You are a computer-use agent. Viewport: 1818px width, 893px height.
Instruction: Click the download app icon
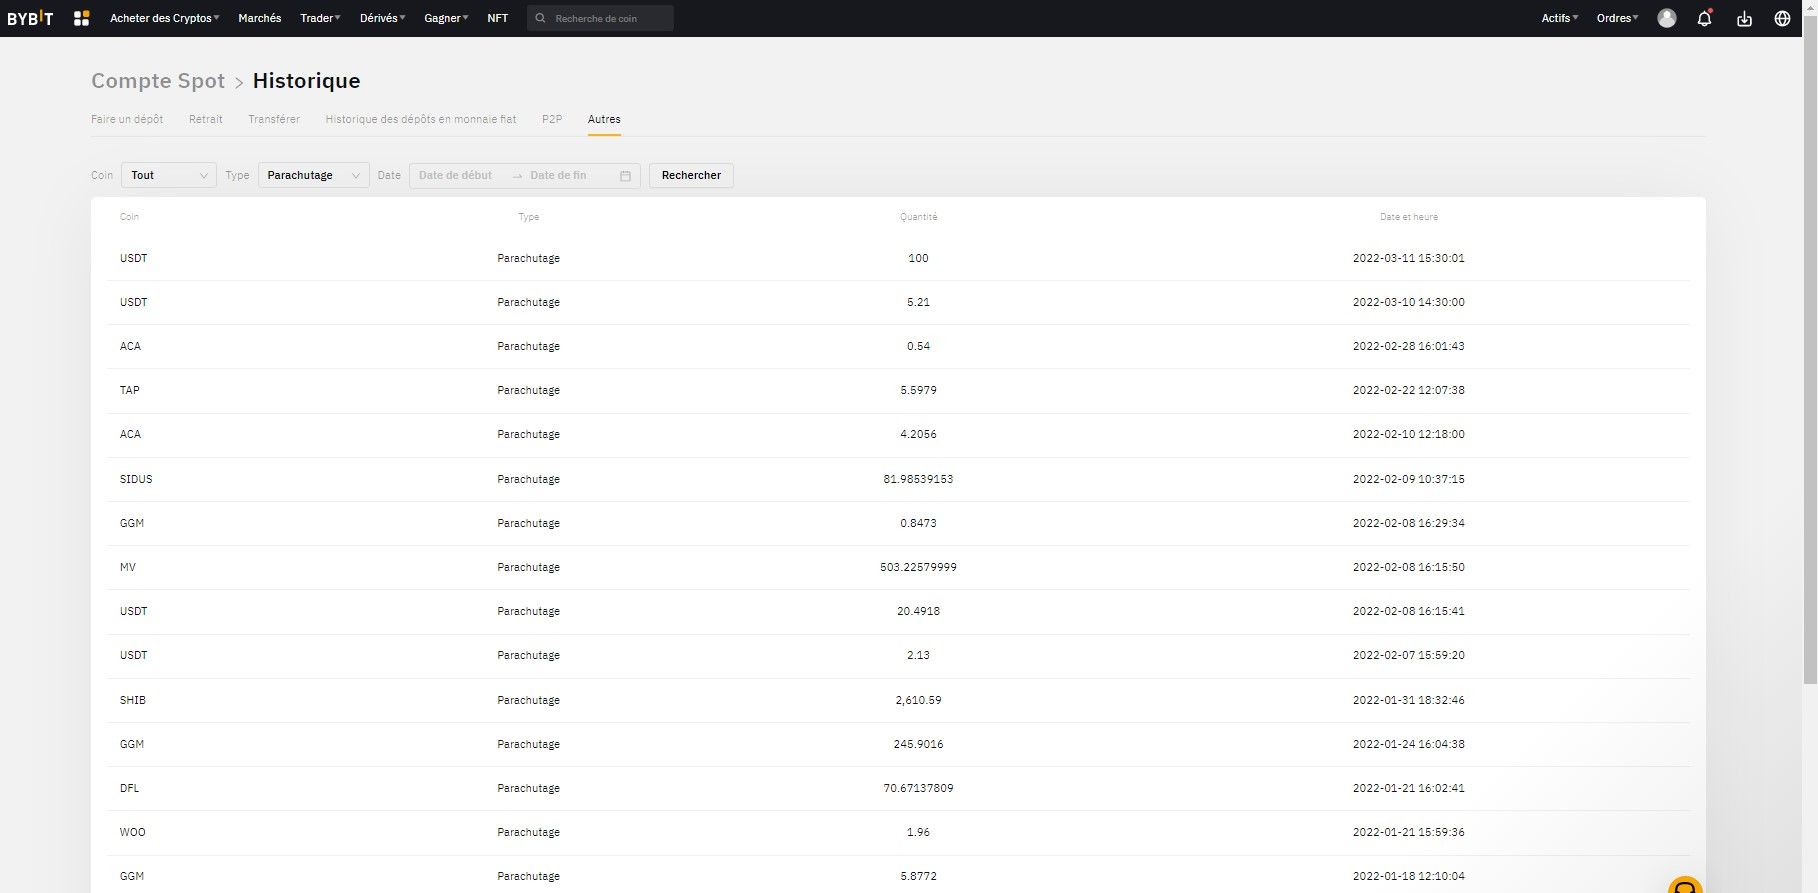[1744, 18]
